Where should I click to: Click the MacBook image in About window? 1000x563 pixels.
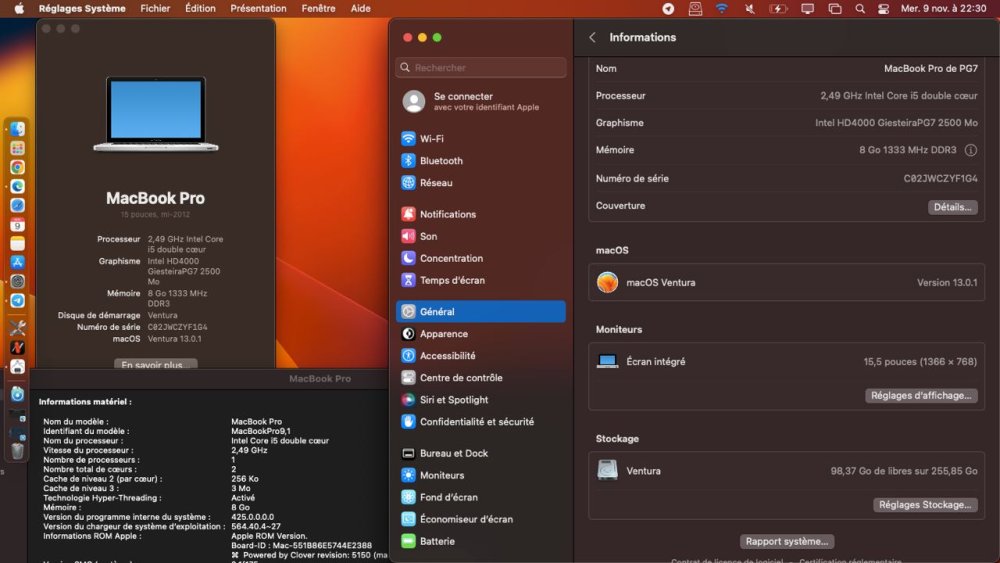tap(156, 115)
